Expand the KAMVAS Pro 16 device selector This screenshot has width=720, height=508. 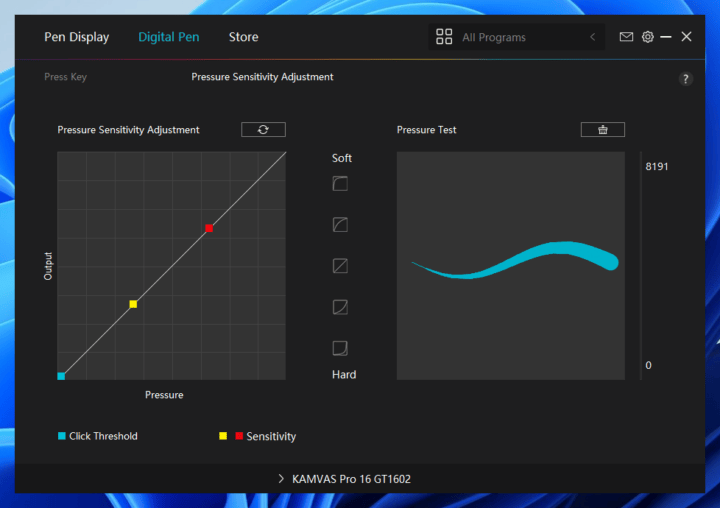tap(345, 479)
